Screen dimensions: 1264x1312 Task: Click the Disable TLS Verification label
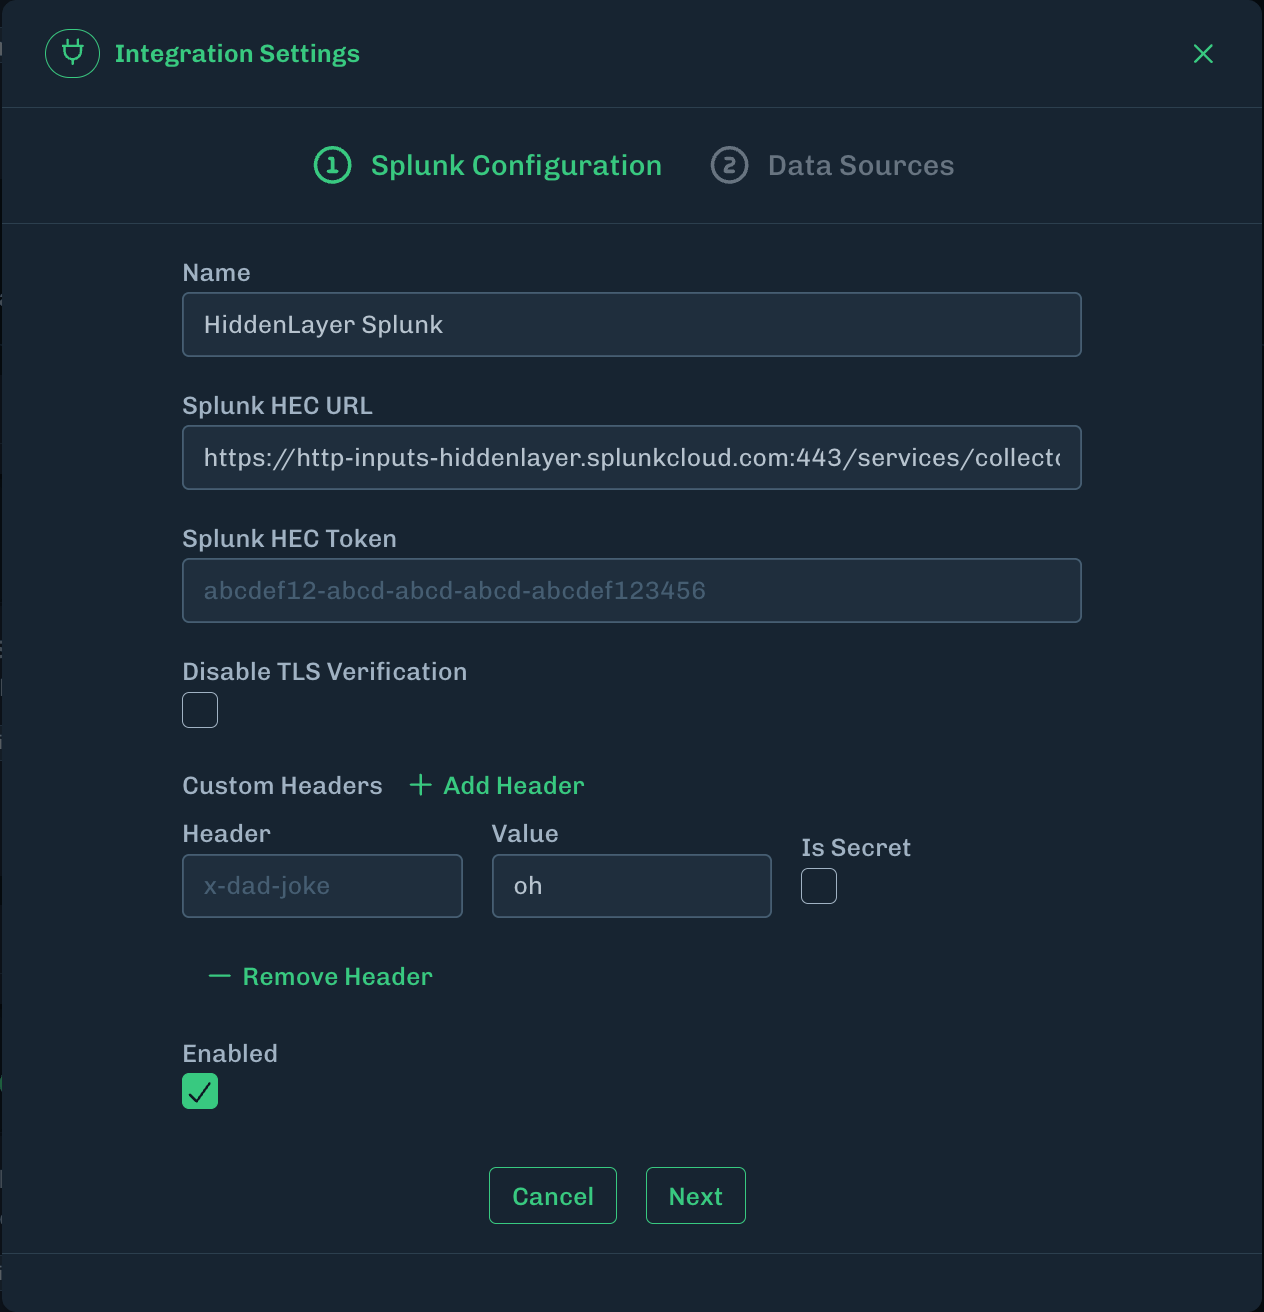click(324, 671)
